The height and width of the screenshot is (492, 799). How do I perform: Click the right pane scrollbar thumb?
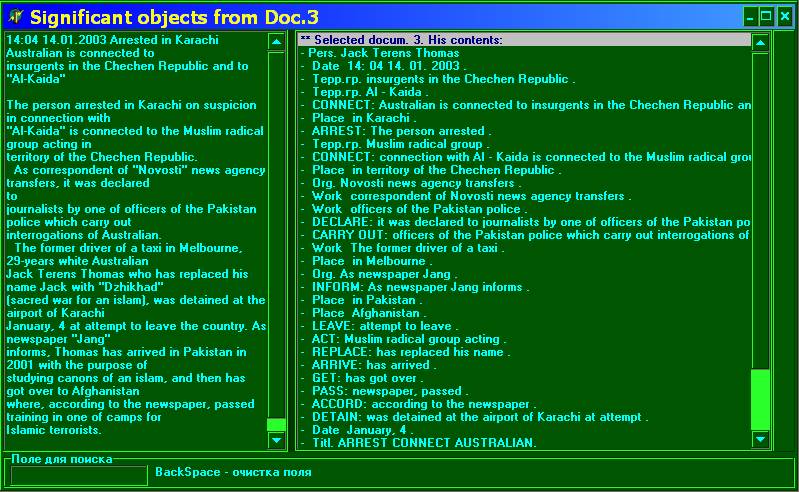click(x=760, y=400)
